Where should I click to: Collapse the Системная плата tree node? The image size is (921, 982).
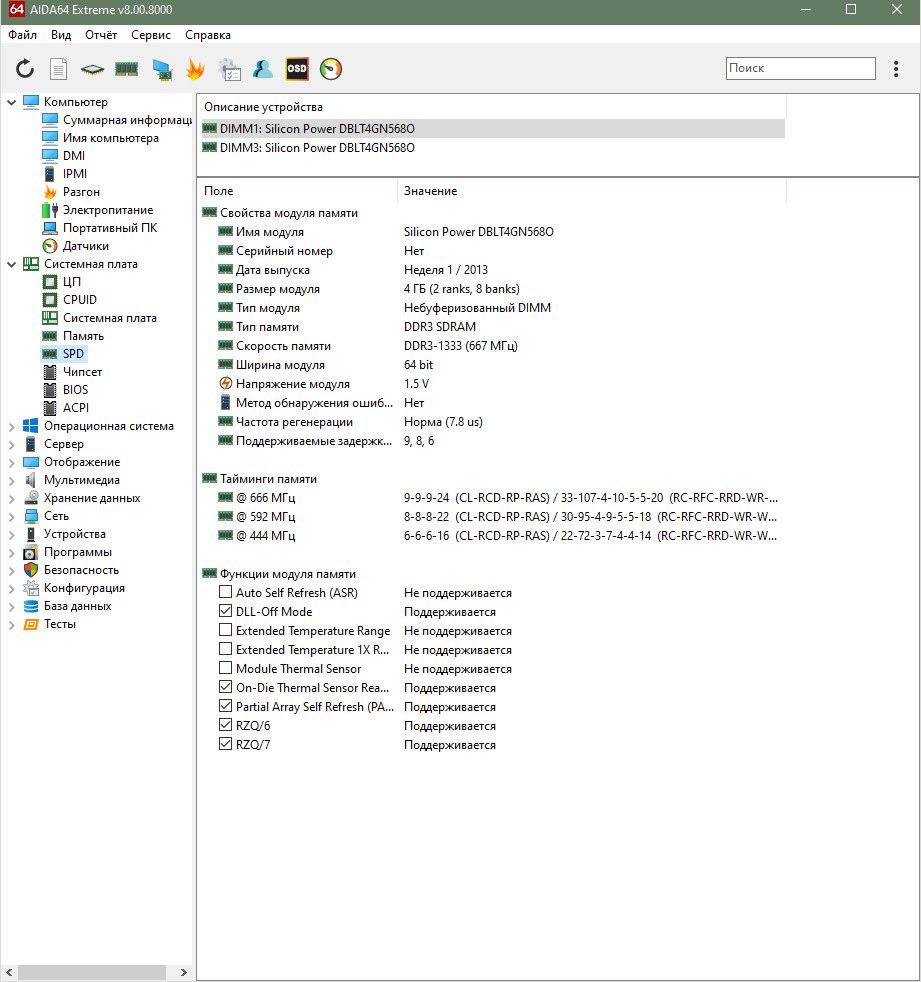tap(11, 264)
